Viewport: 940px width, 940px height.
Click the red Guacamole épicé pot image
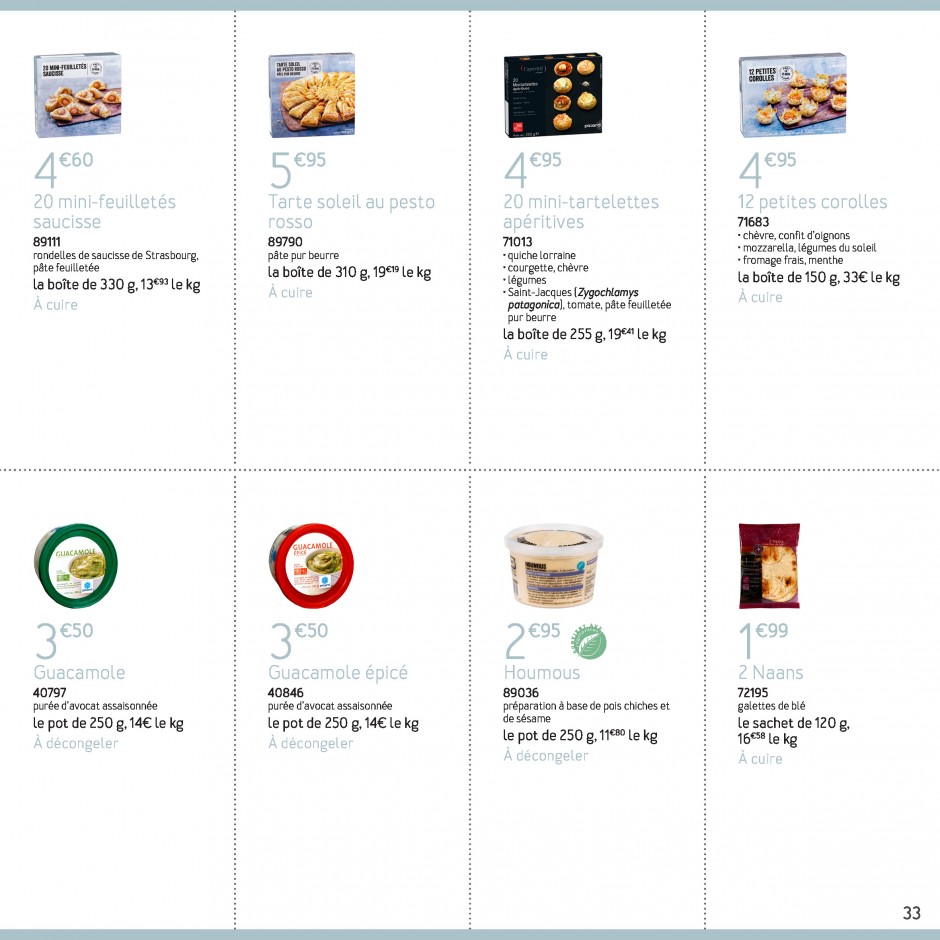point(311,566)
